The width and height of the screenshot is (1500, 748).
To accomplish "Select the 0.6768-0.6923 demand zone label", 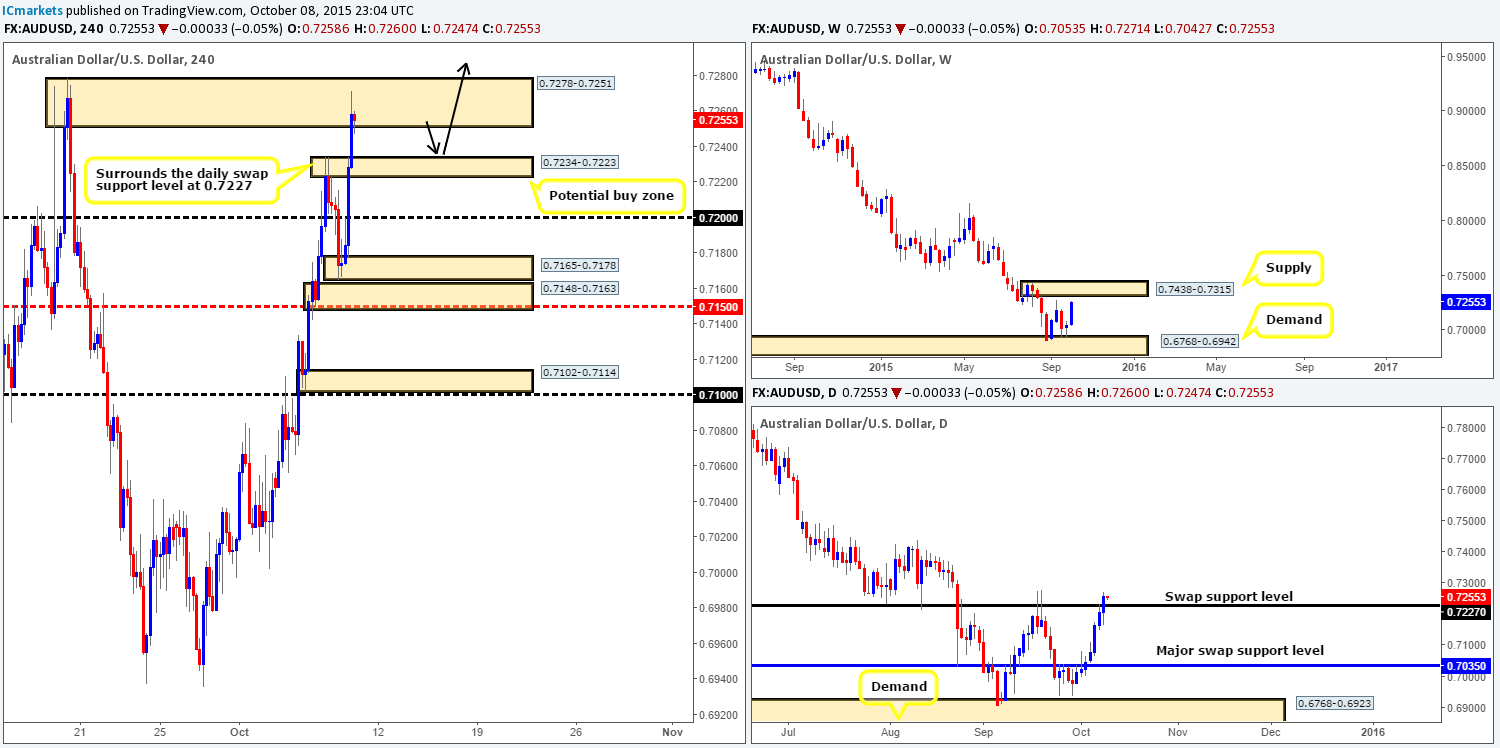I will pyautogui.click(x=1334, y=703).
